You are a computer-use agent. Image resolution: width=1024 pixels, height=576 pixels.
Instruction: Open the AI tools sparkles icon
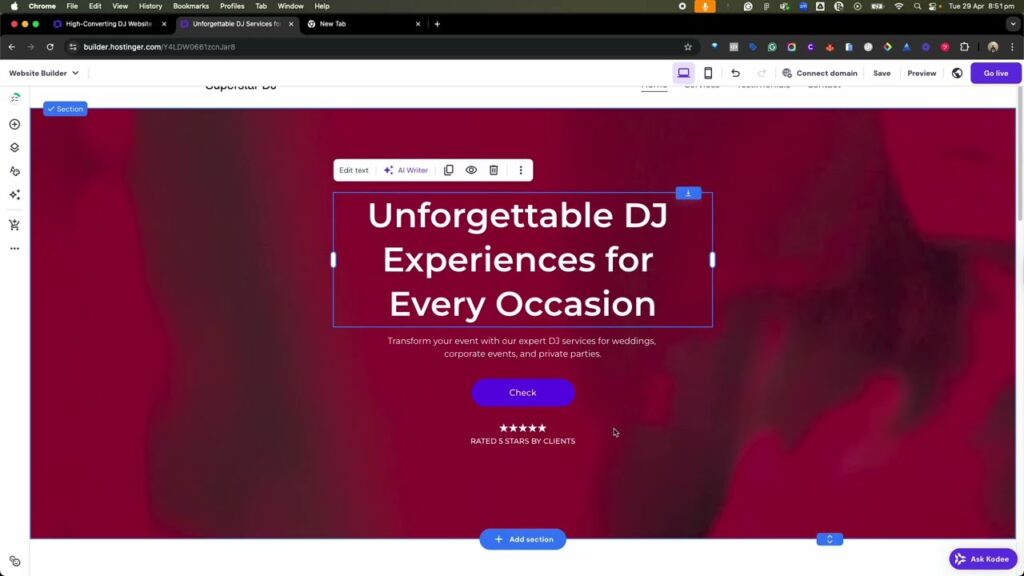[x=14, y=196]
